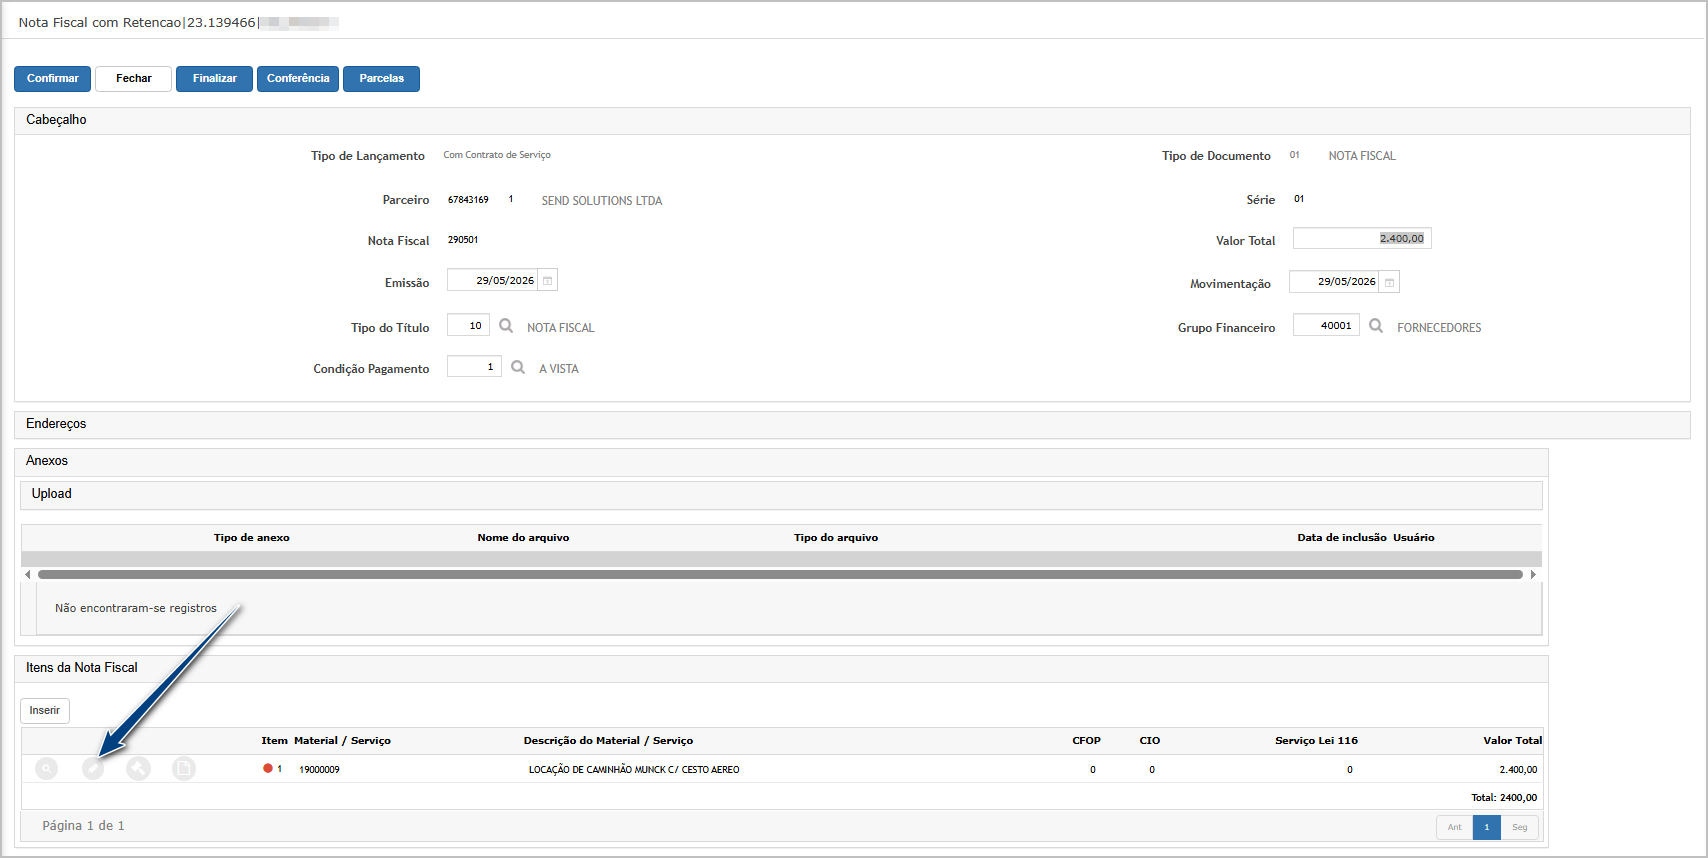Image resolution: width=1708 pixels, height=858 pixels.
Task: Click the edit pencil icon for item 19000009
Action: point(93,768)
